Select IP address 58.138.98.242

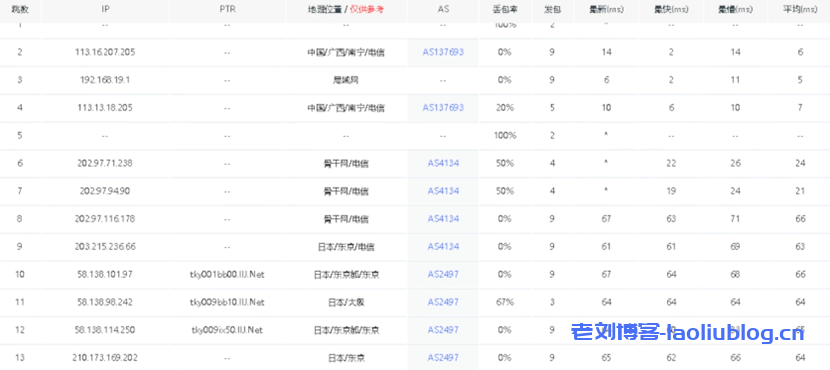coord(105,302)
